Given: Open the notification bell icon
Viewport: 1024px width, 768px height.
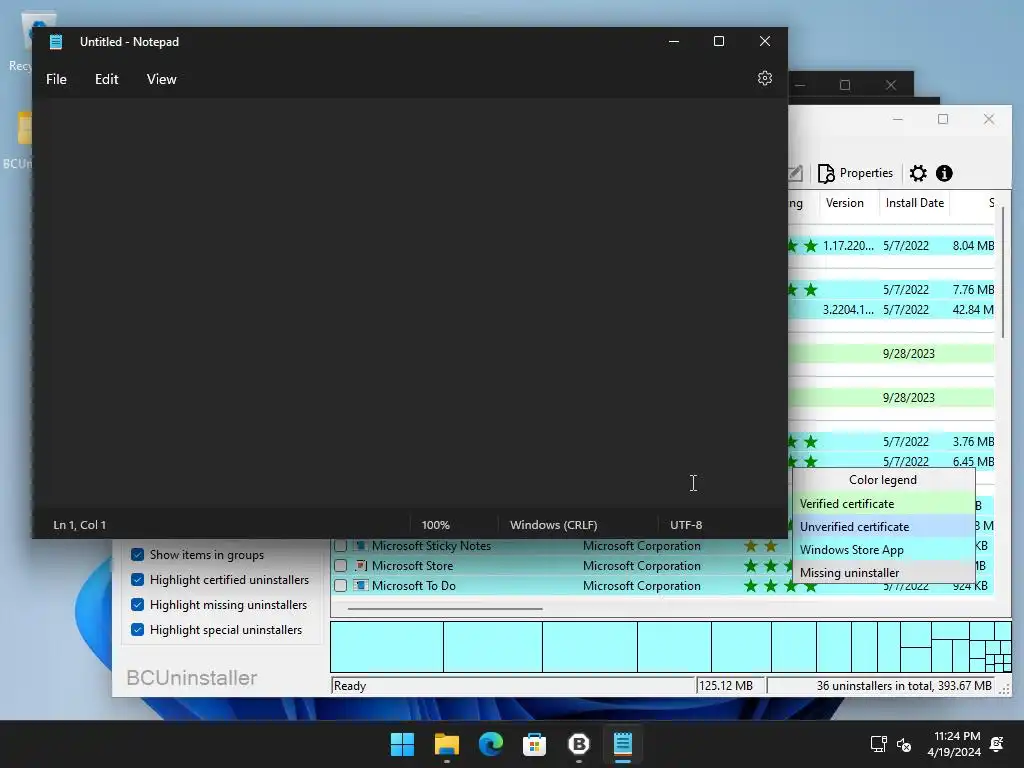Looking at the screenshot, I should (x=997, y=744).
